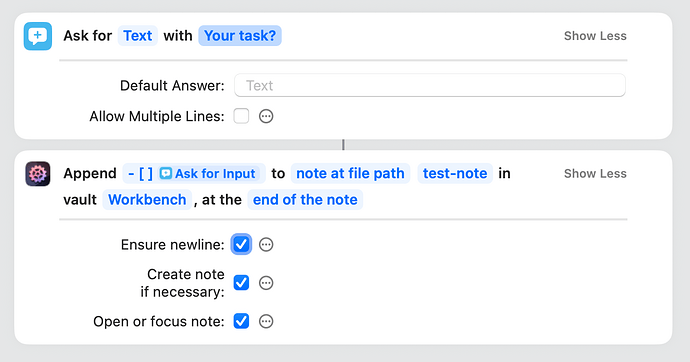690x362 pixels.
Task: Uncheck Ensure newline checkbox
Action: pos(241,245)
